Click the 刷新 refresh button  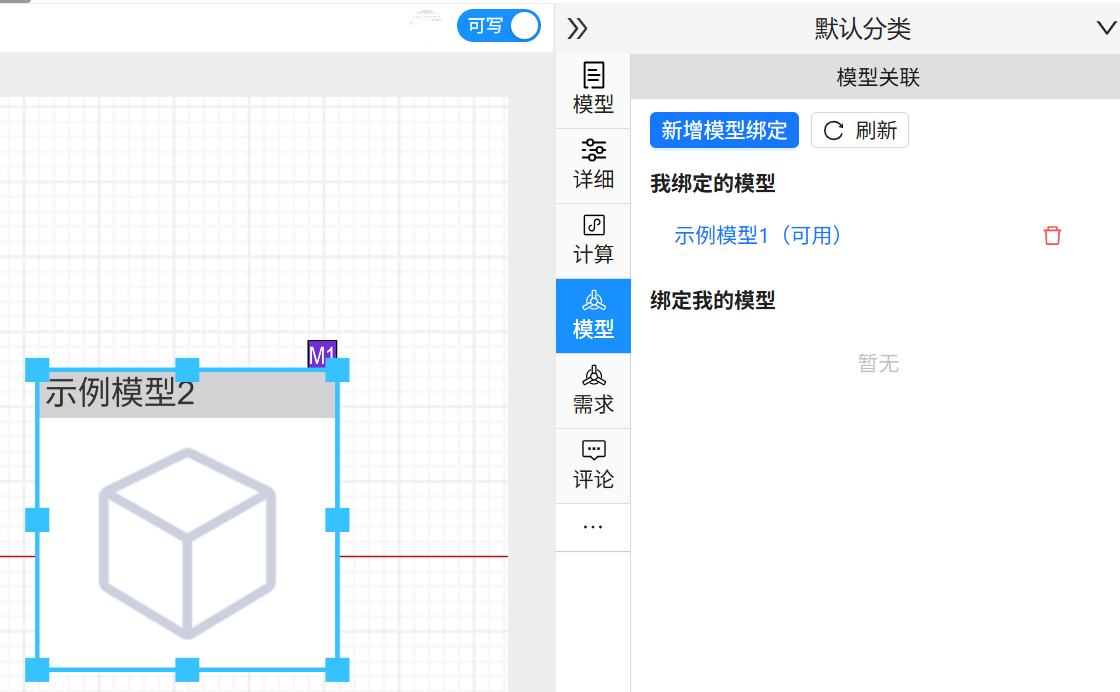click(859, 130)
